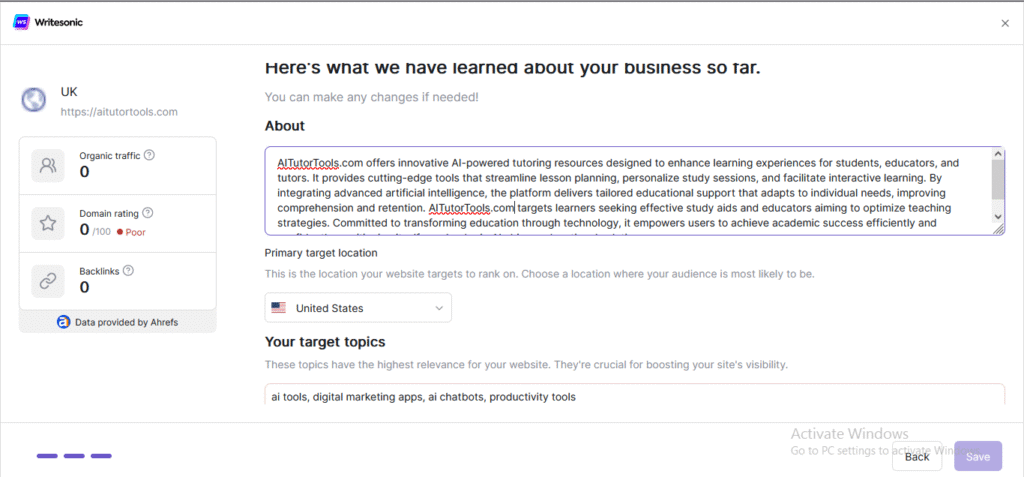Click the About textarea's scroll down arrow
Viewport: 1024px width, 477px height.
click(x=998, y=216)
